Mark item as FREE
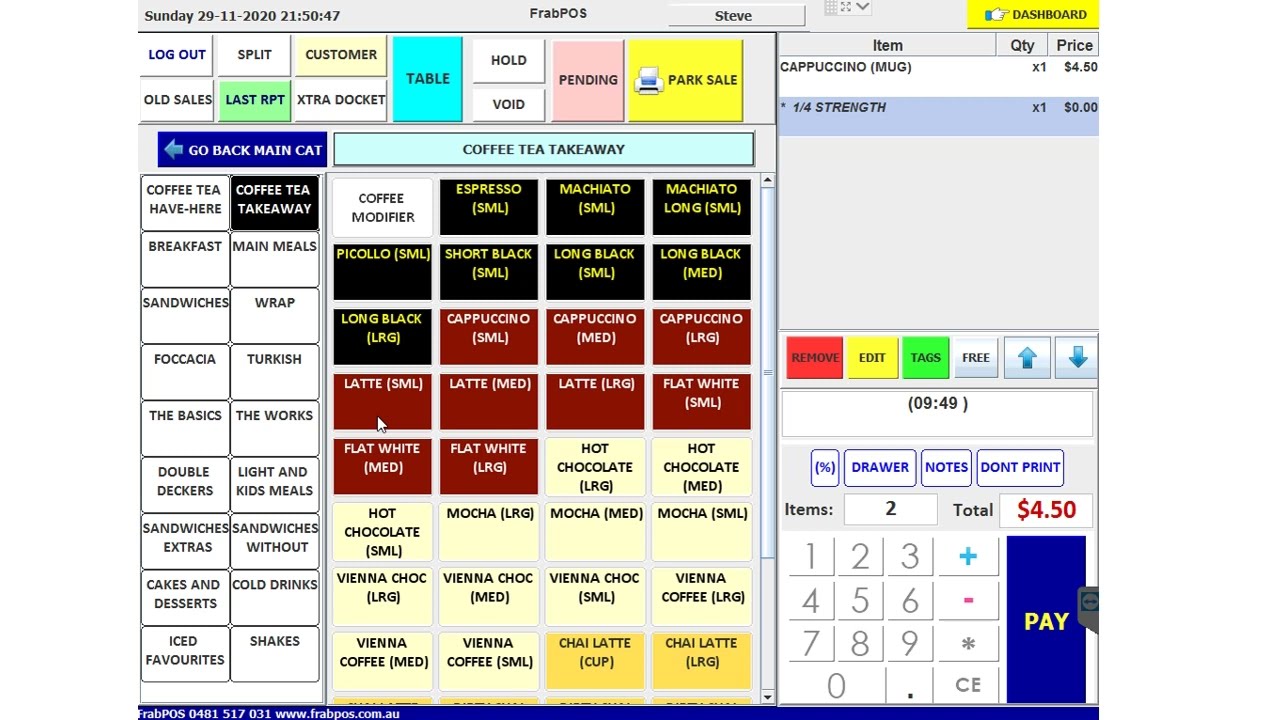Image resolution: width=1280 pixels, height=720 pixels. point(976,358)
